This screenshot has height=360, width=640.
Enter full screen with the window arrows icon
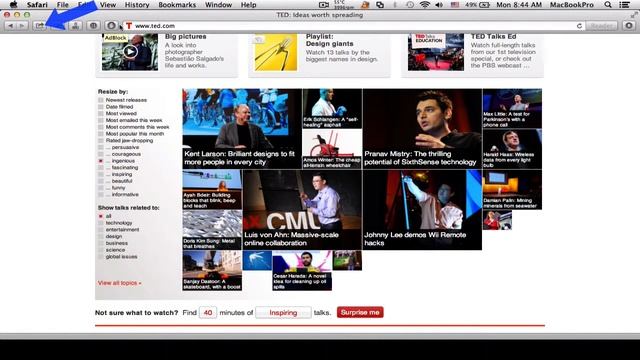pyautogui.click(x=634, y=15)
